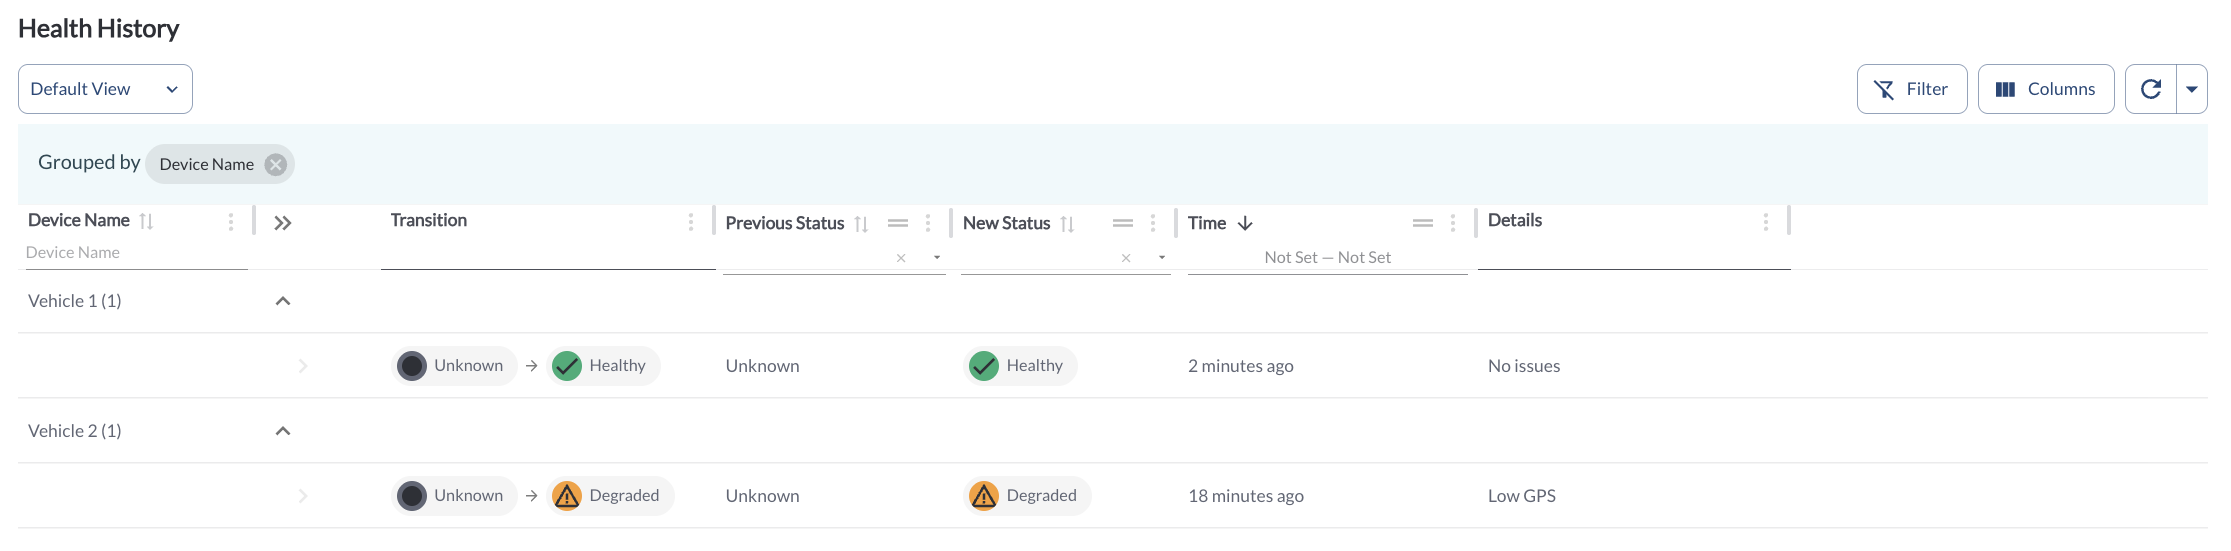Sort by Device Name column
This screenshot has height=551, width=2231.
coord(146,222)
